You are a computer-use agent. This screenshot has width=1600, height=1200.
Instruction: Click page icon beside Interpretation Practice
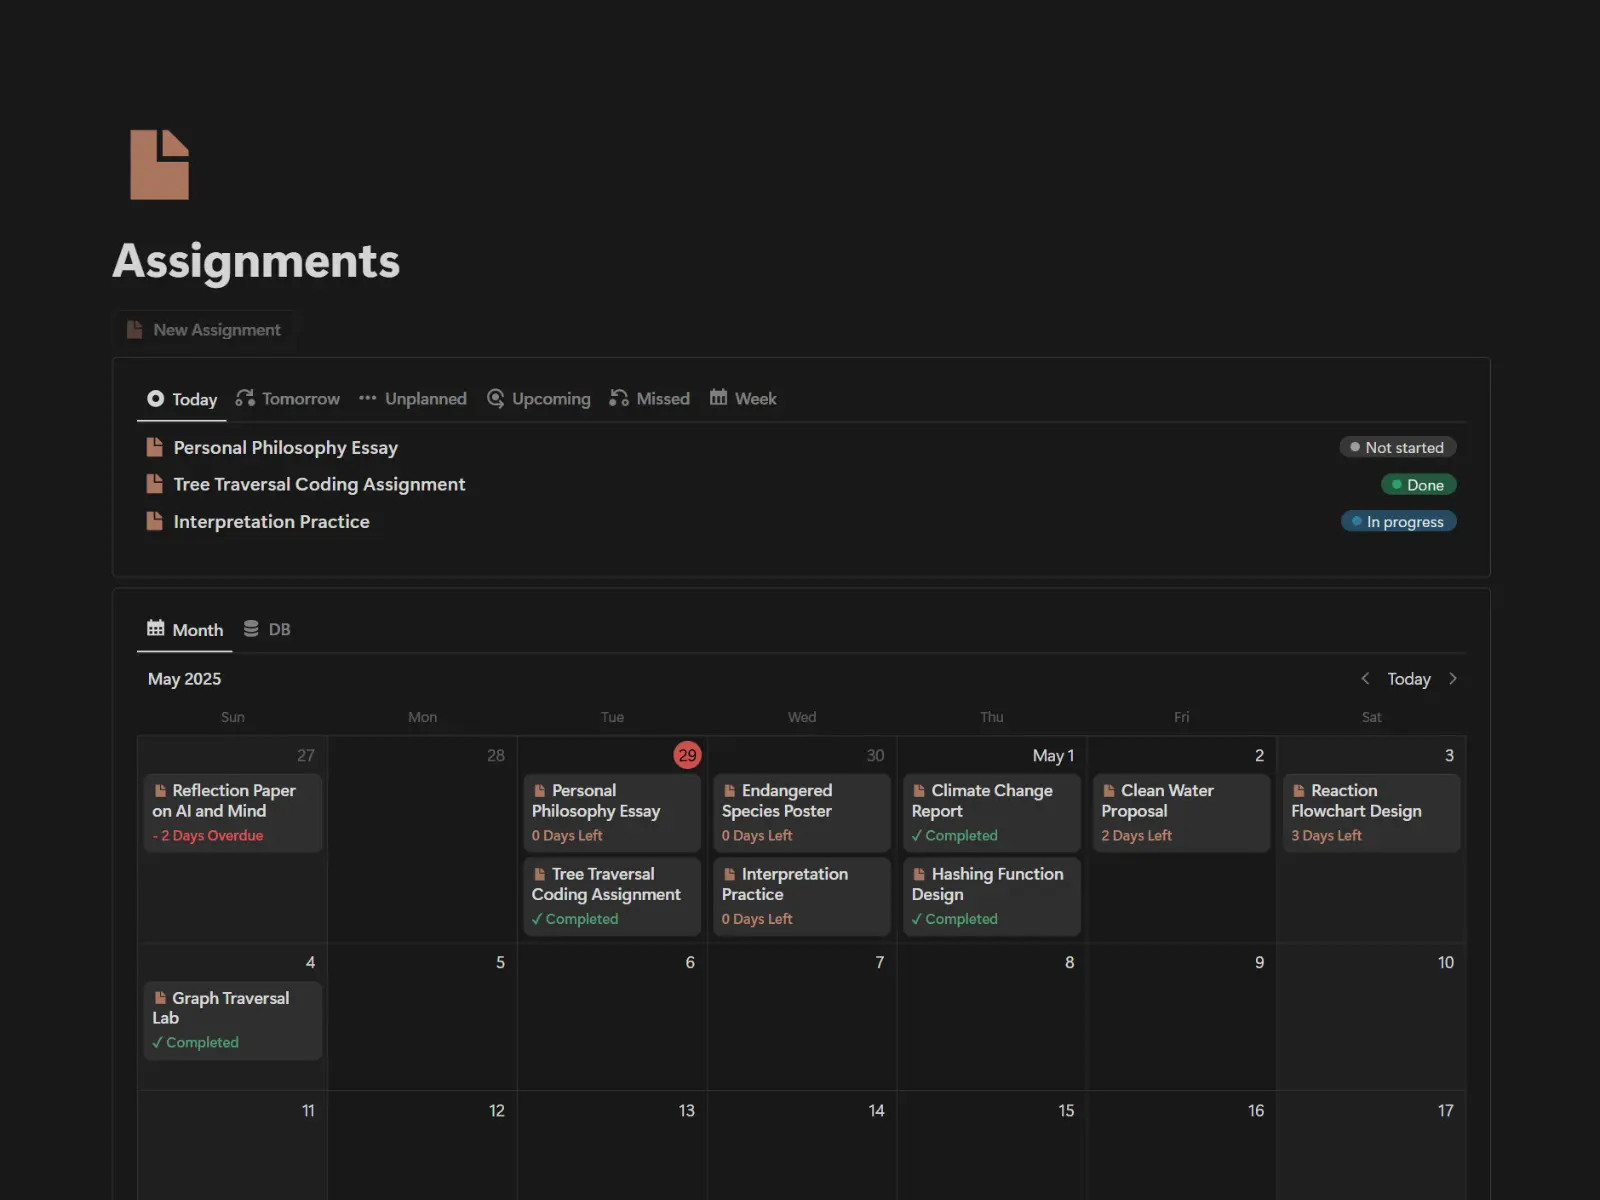coord(155,521)
